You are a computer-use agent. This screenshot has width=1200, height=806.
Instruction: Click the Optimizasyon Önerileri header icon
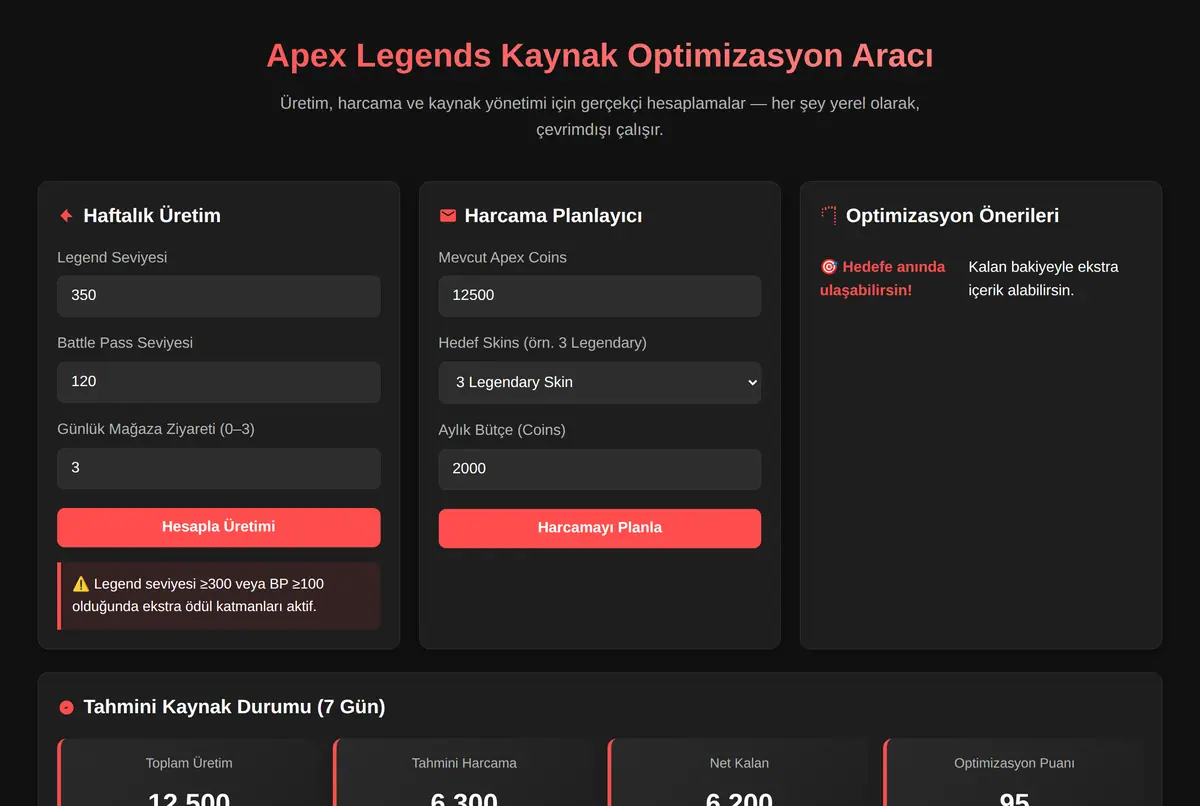(828, 216)
